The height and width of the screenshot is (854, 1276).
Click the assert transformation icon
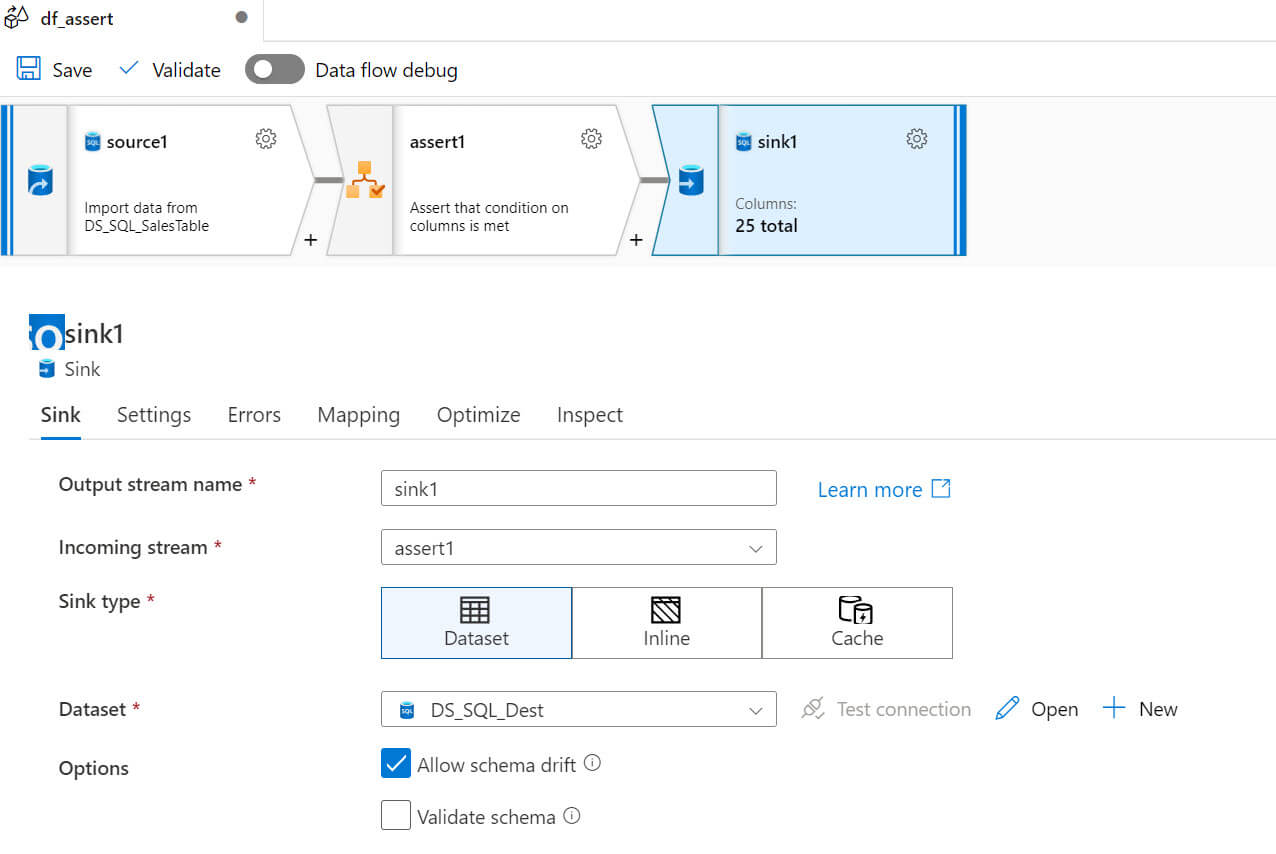(x=364, y=180)
